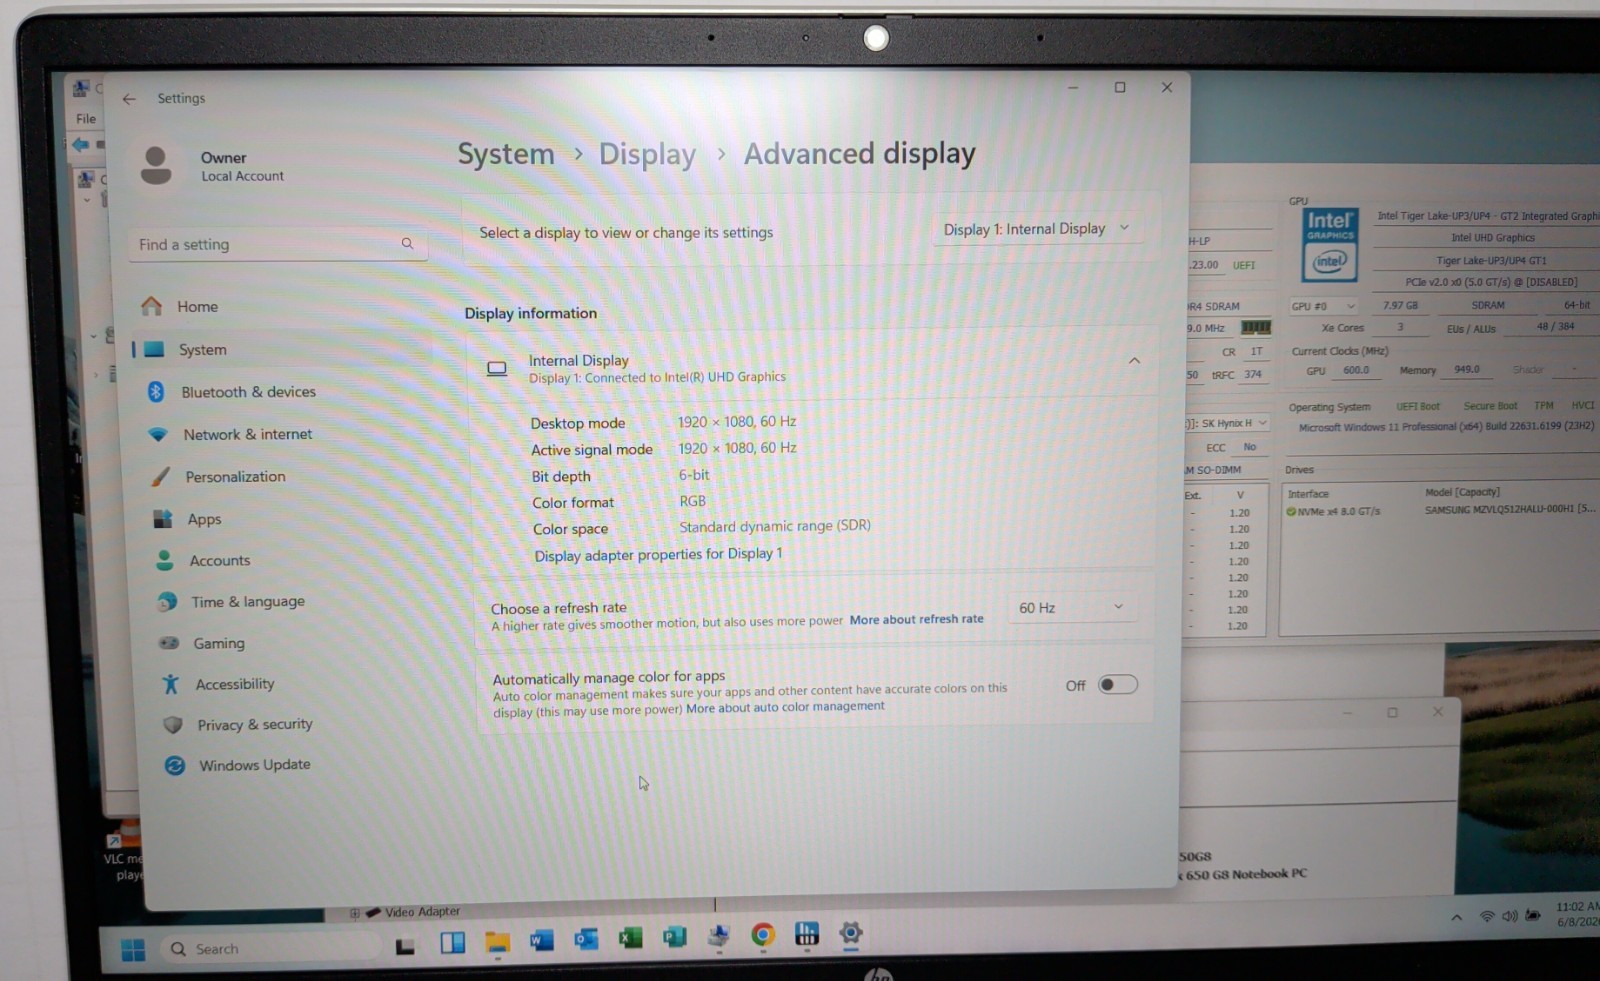This screenshot has width=1600, height=981.
Task: Open Network & internet settings
Action: 248,434
